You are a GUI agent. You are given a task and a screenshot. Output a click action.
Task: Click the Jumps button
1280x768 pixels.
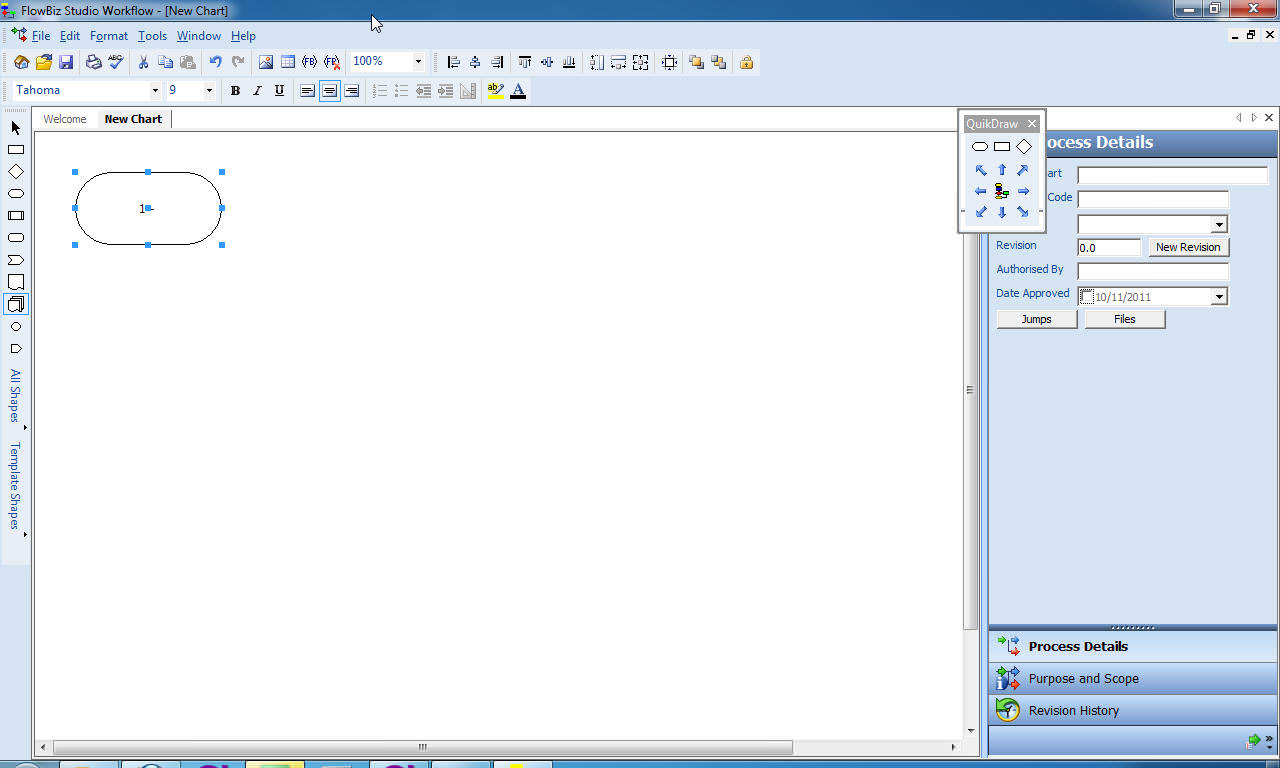click(x=1037, y=319)
